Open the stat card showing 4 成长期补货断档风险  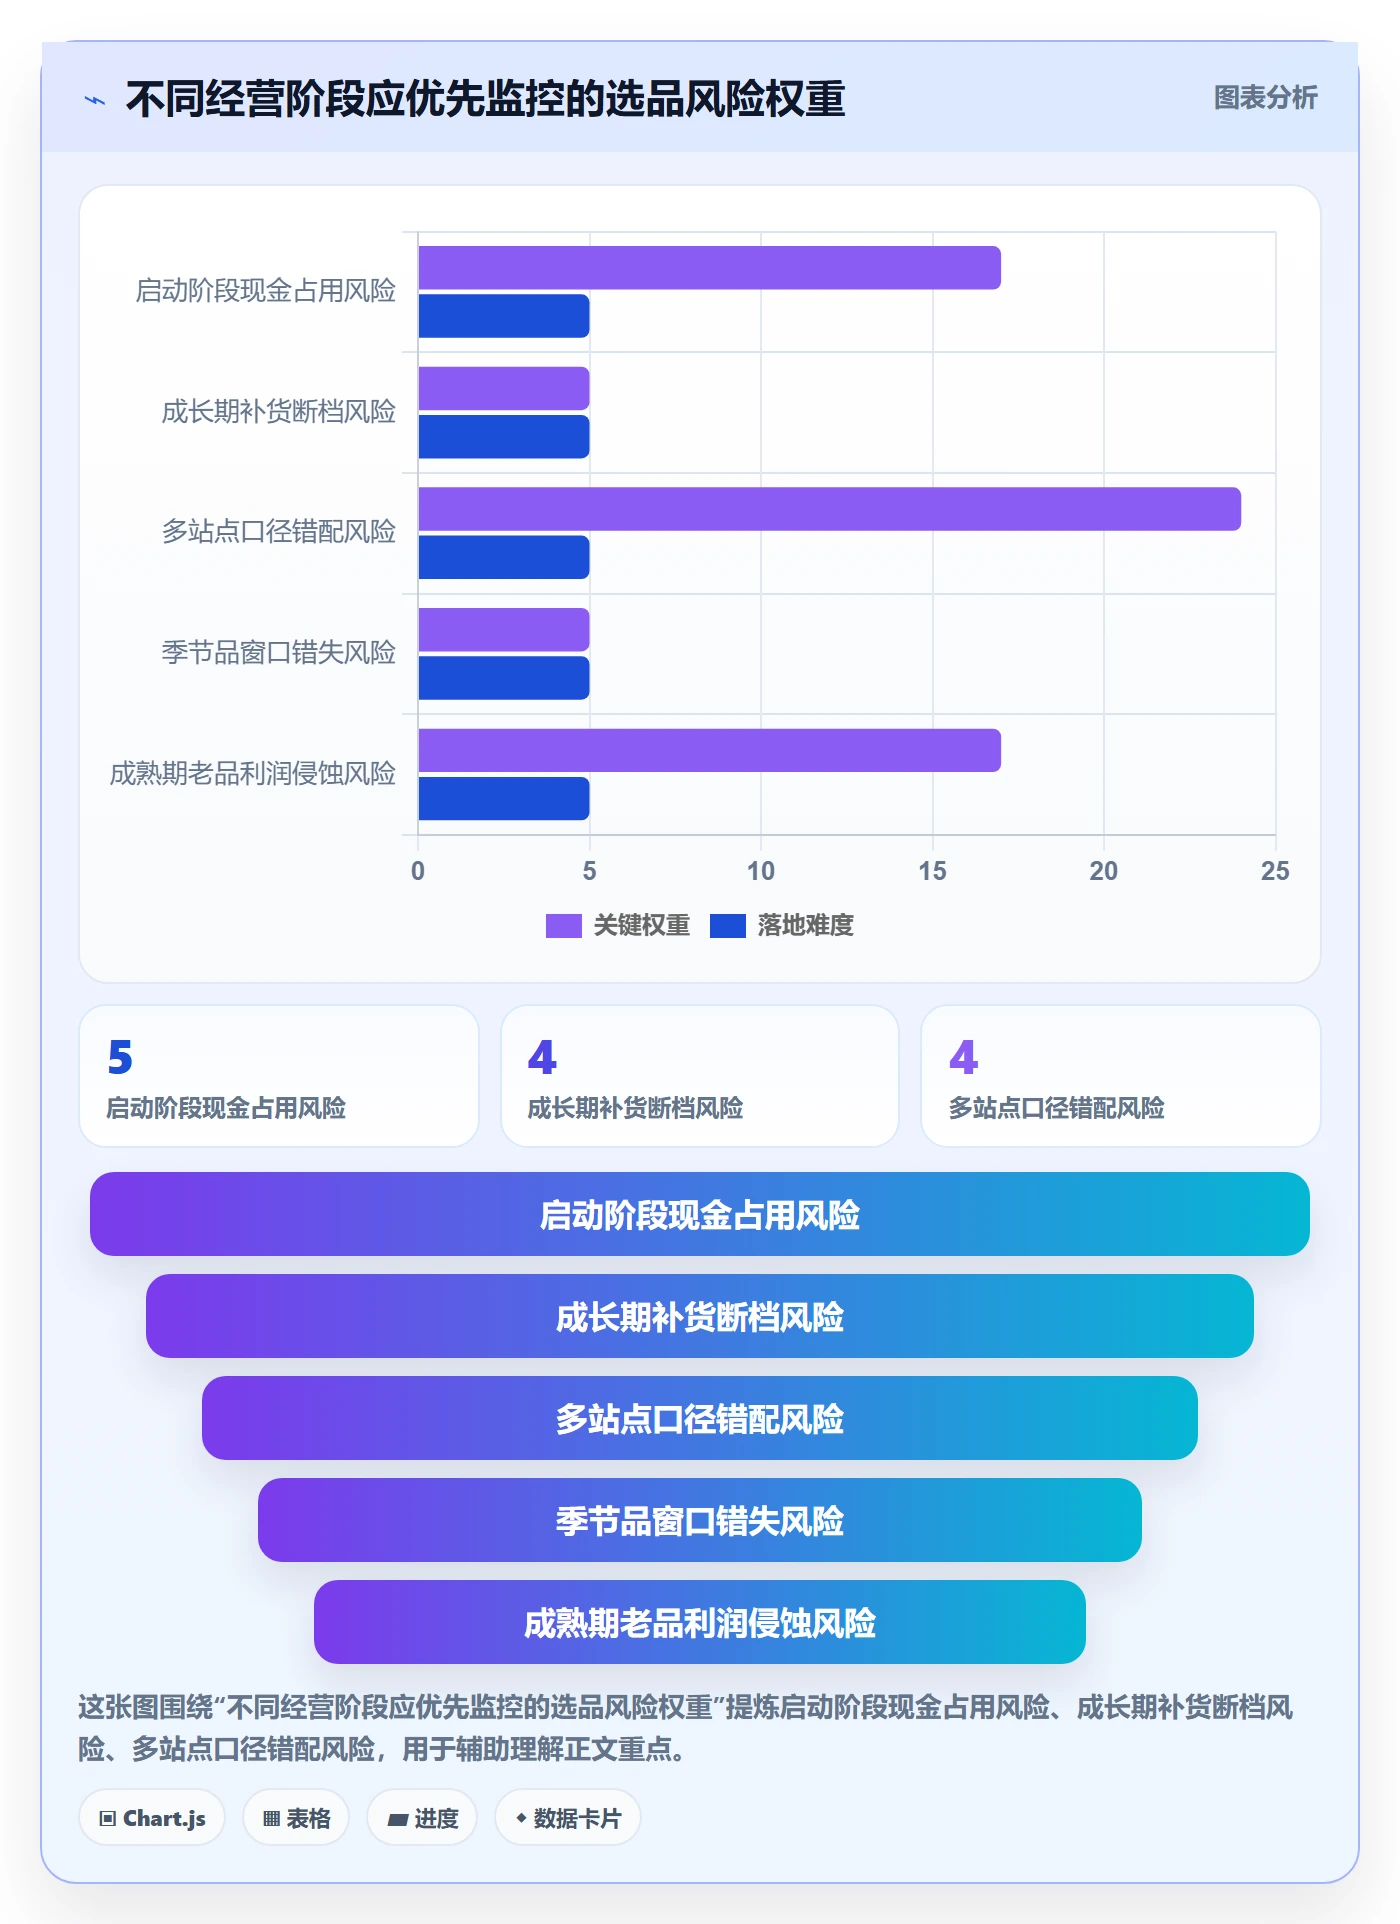pos(700,1076)
